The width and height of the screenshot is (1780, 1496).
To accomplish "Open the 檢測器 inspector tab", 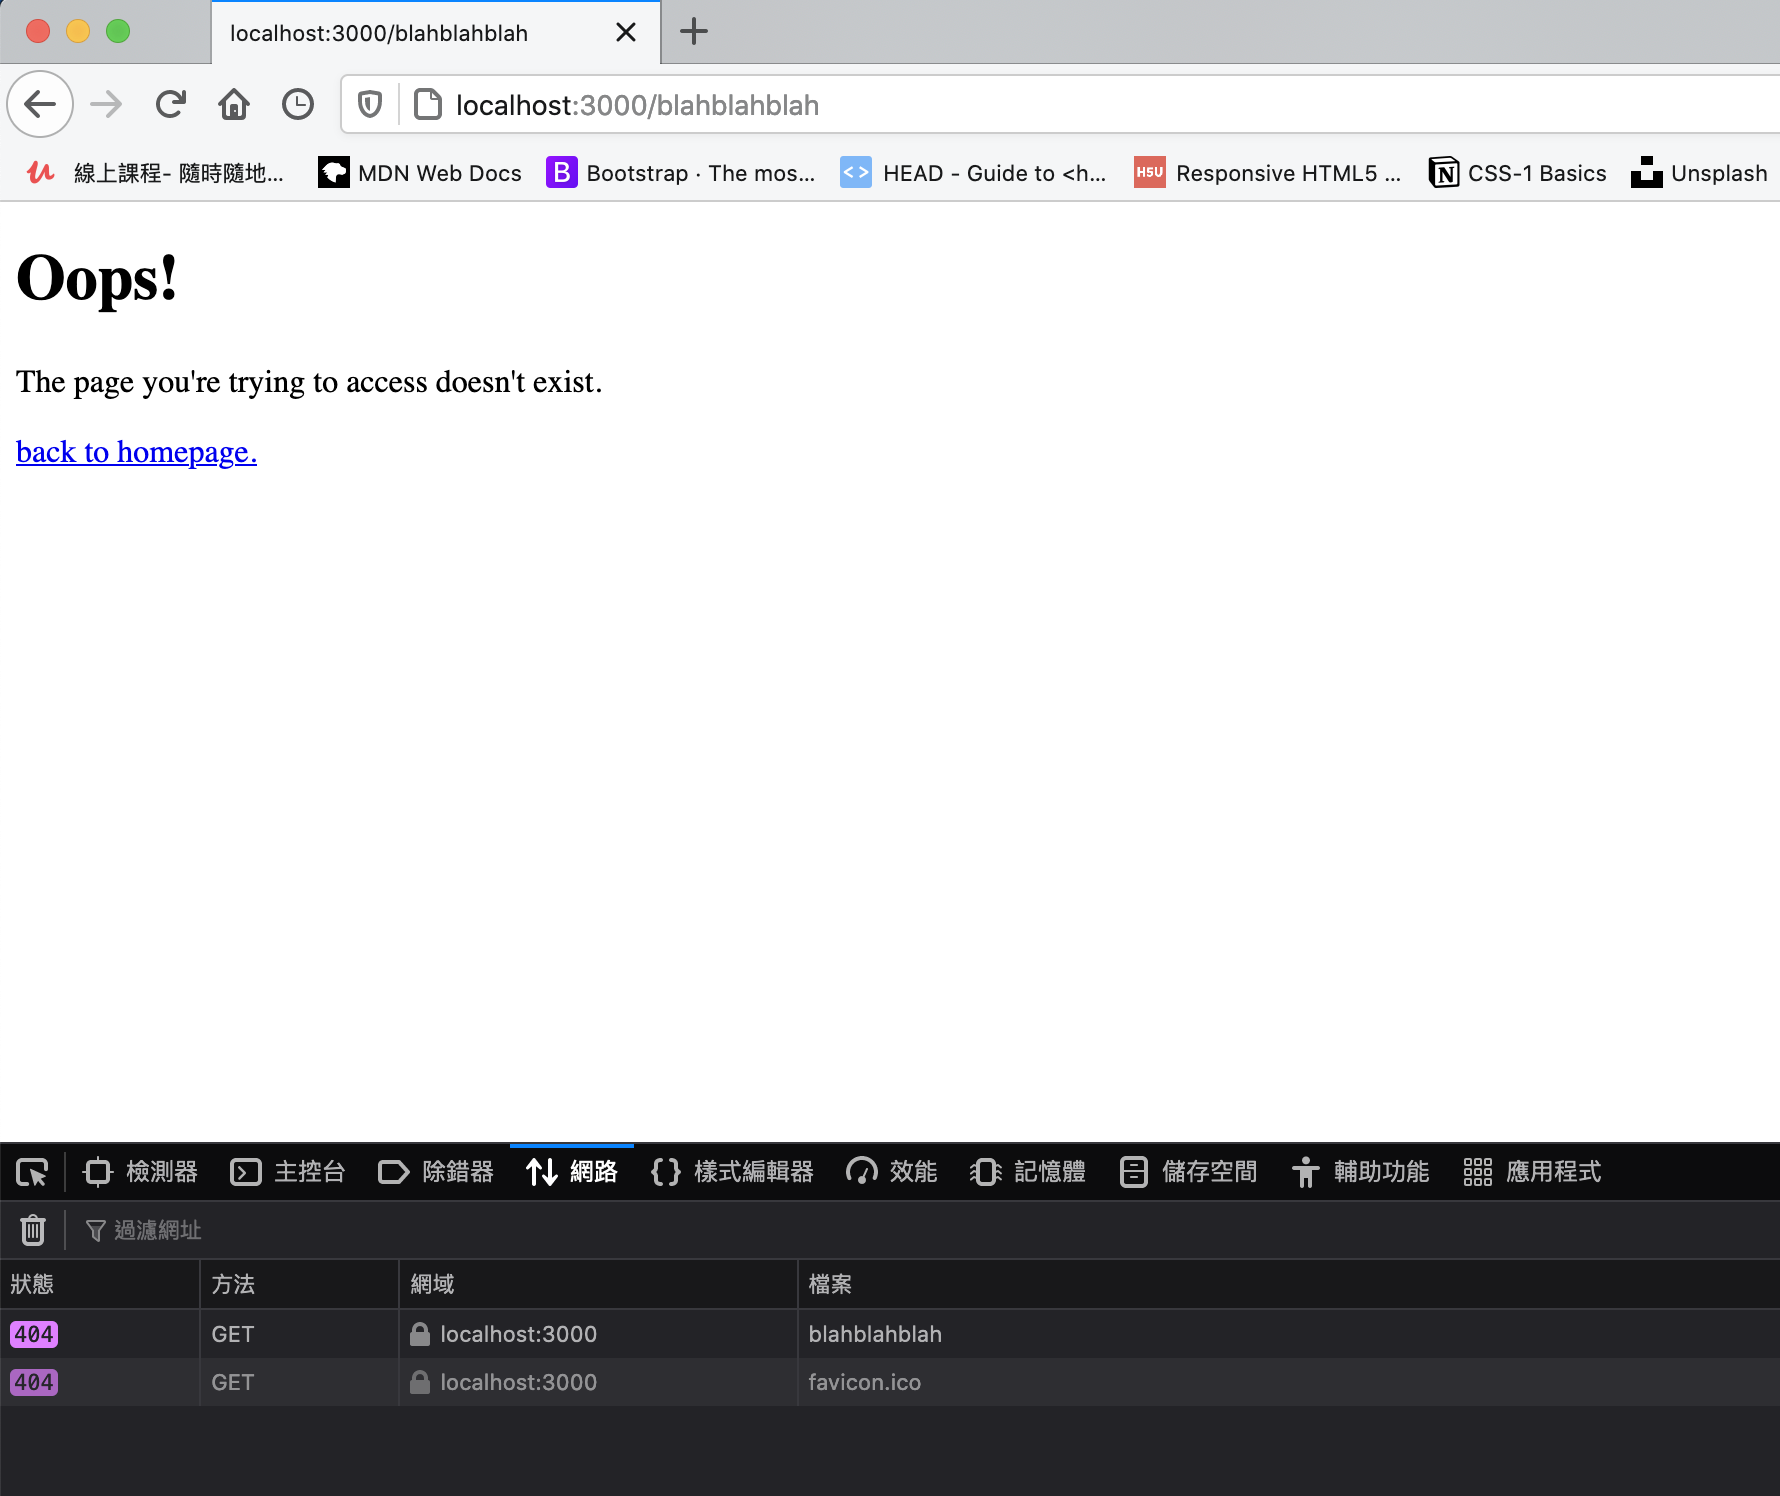I will [141, 1172].
